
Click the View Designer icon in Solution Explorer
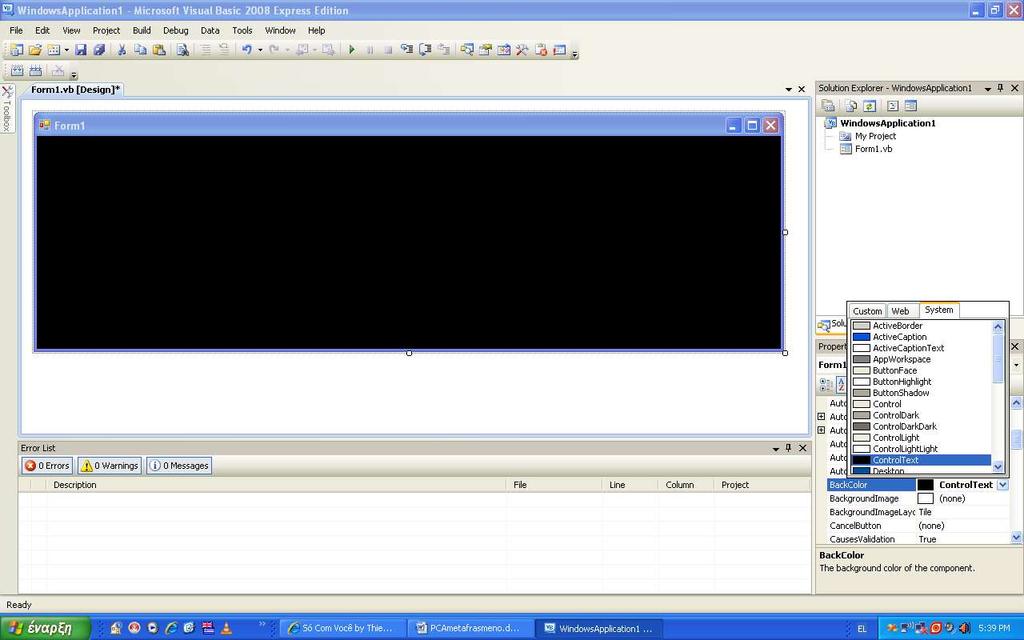coord(911,106)
